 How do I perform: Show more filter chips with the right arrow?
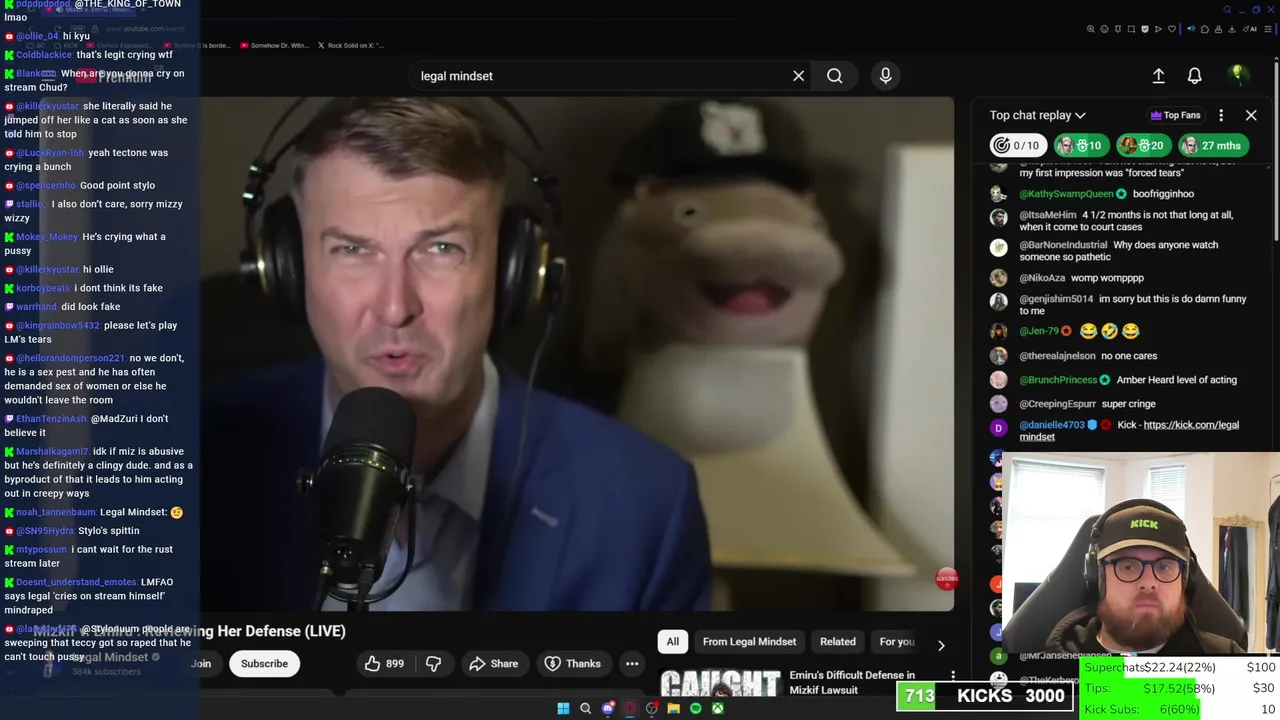coord(941,645)
